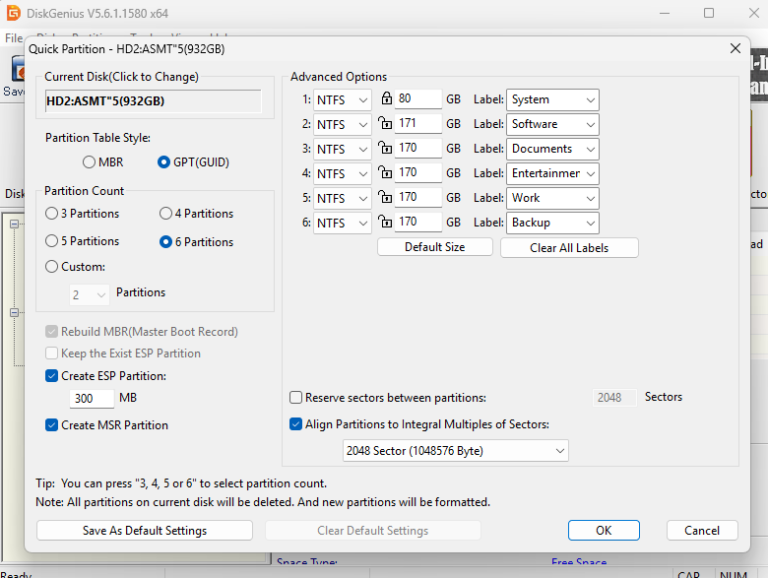Open the Entertainment label dropdown

tap(552, 173)
